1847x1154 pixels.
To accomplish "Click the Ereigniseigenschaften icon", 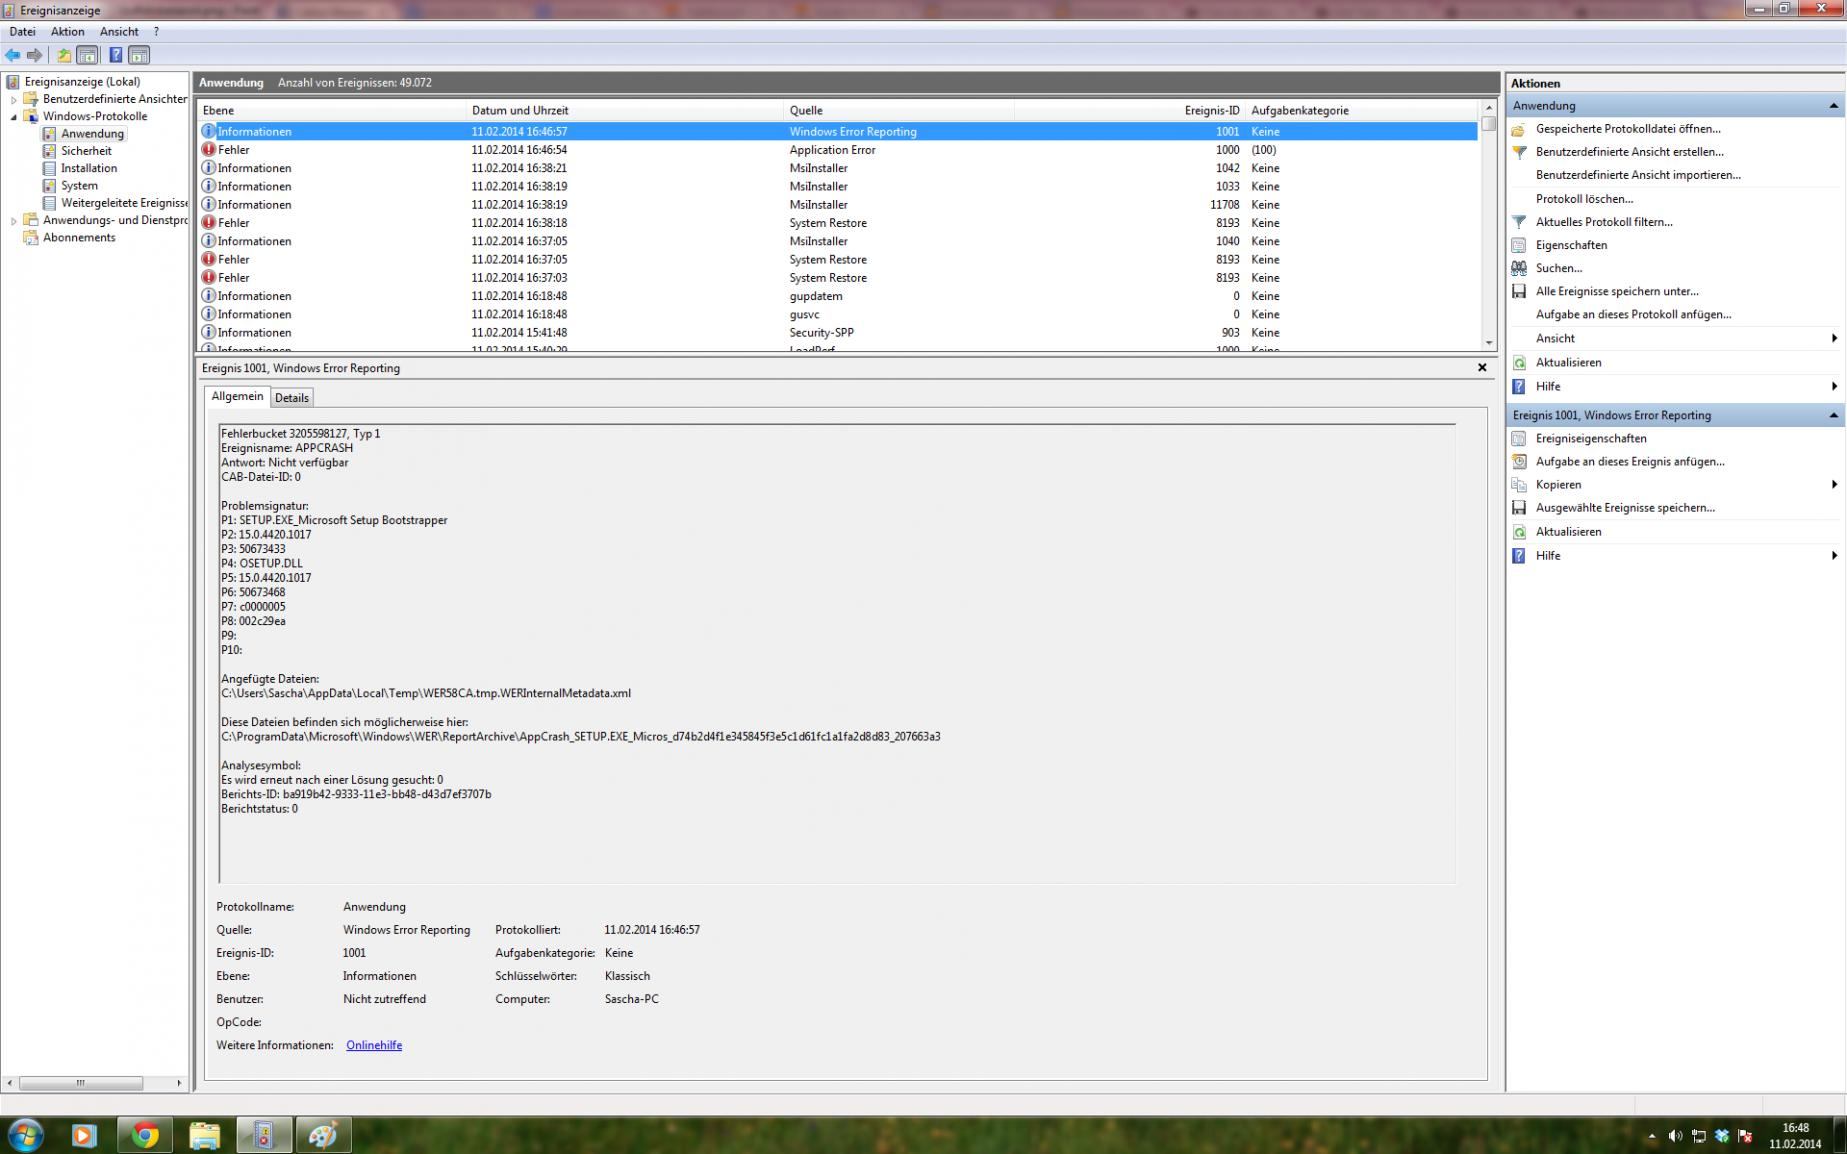I will (1519, 438).
